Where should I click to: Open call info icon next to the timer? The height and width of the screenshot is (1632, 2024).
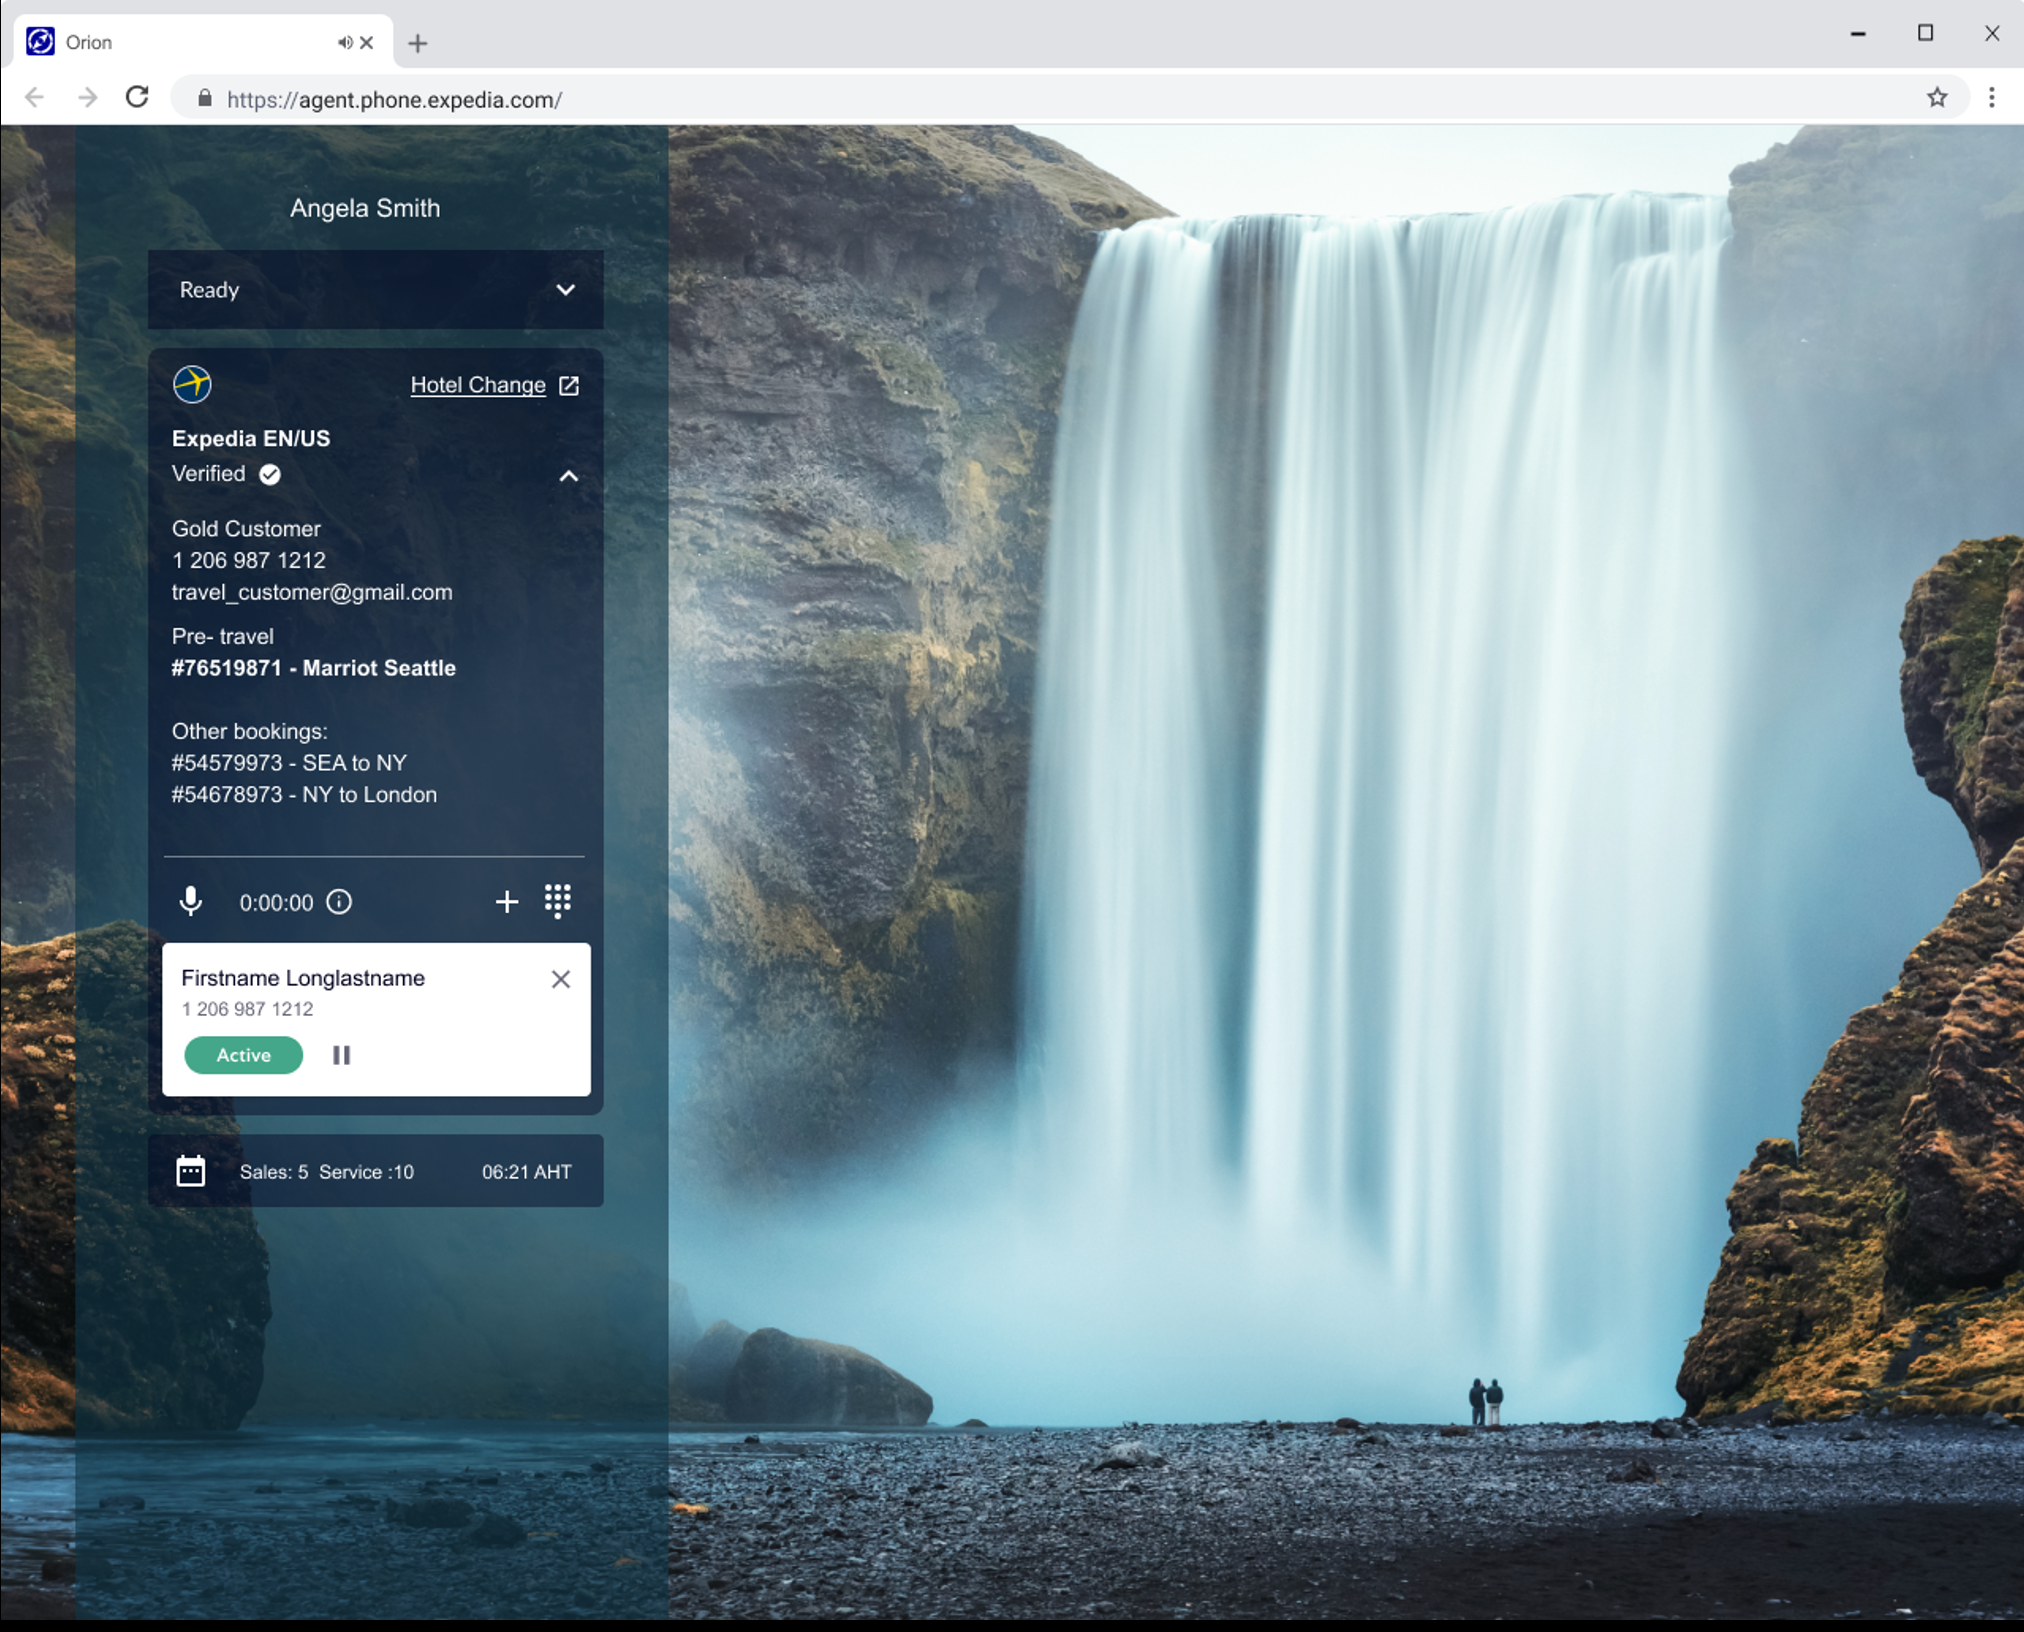click(339, 902)
